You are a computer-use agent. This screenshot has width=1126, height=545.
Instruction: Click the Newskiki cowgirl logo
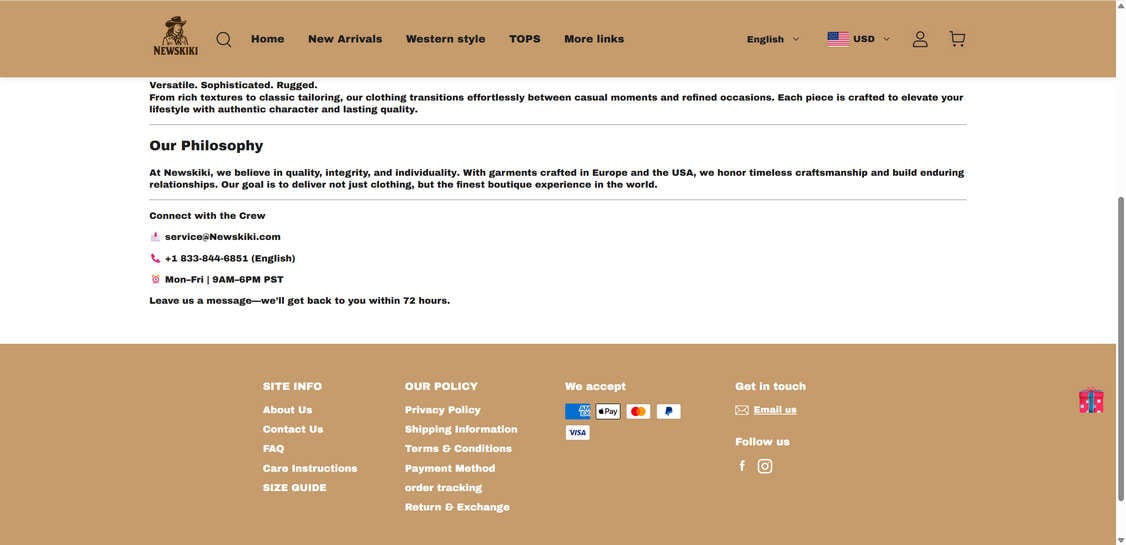(176, 36)
